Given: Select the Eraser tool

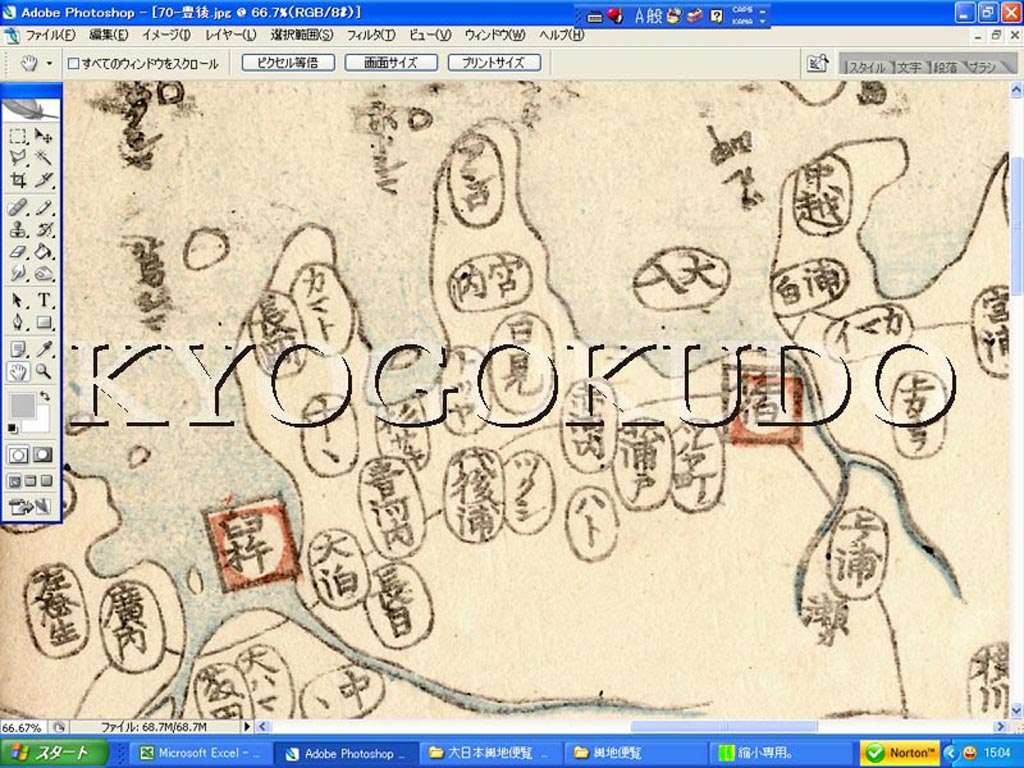Looking at the screenshot, I should 18,251.
